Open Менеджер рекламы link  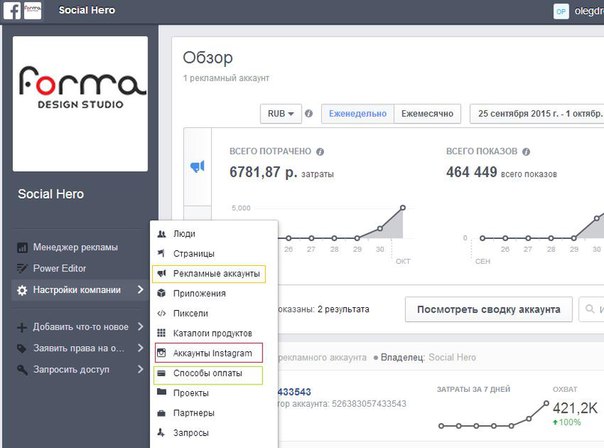point(76,247)
